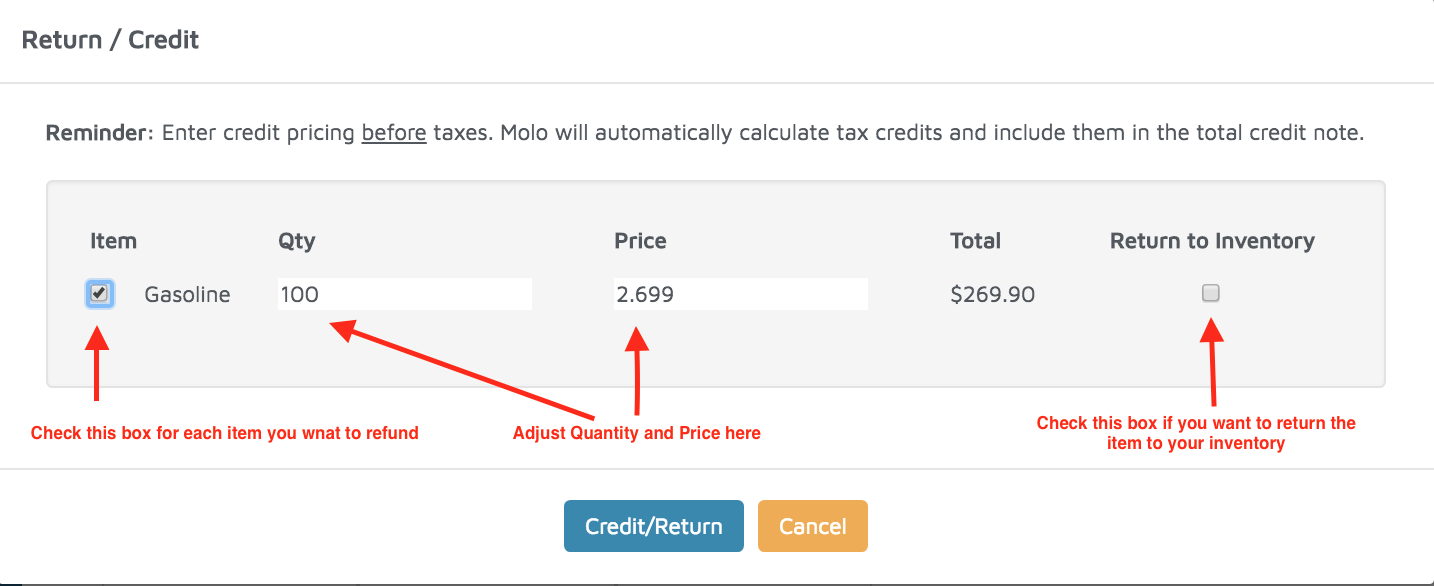Click the return item to inventory annotation
This screenshot has width=1434, height=586.
(x=1196, y=432)
